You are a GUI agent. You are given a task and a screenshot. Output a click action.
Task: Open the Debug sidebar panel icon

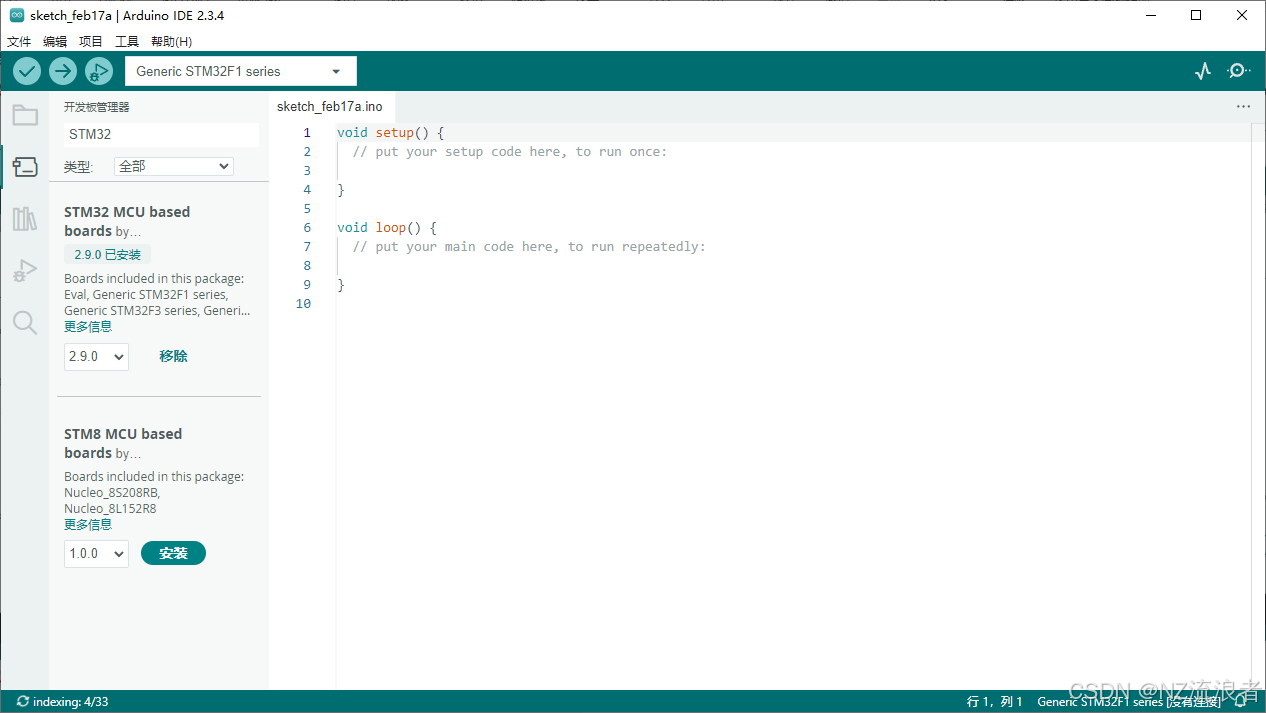click(25, 271)
